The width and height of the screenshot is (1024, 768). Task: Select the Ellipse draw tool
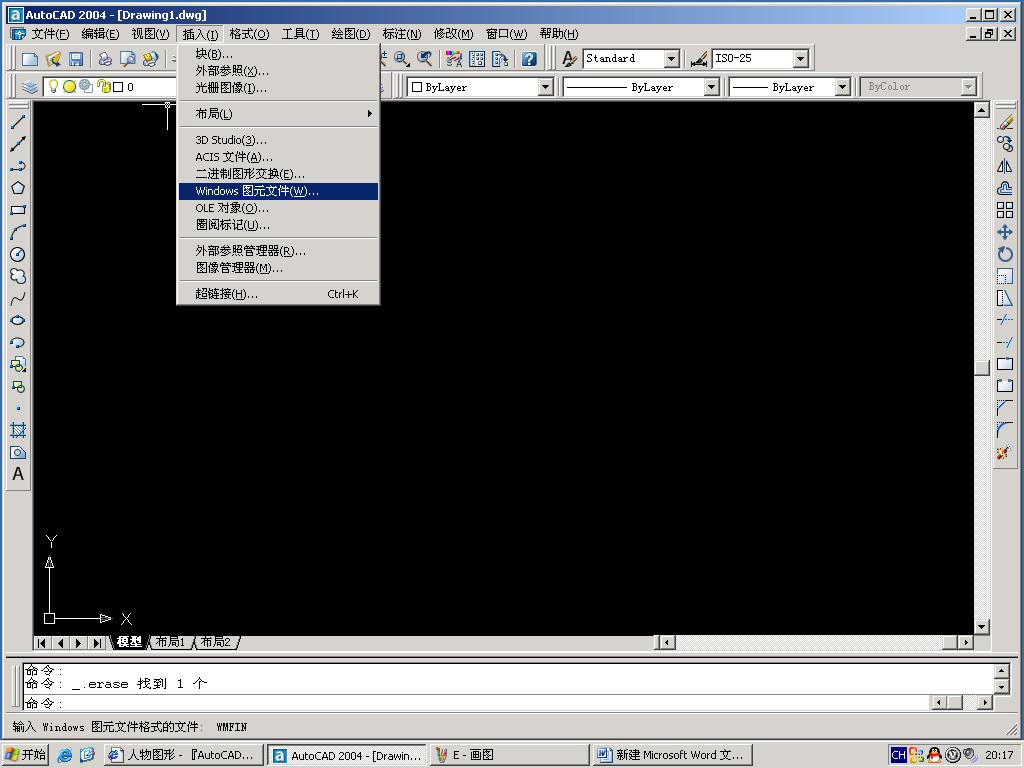pos(18,320)
